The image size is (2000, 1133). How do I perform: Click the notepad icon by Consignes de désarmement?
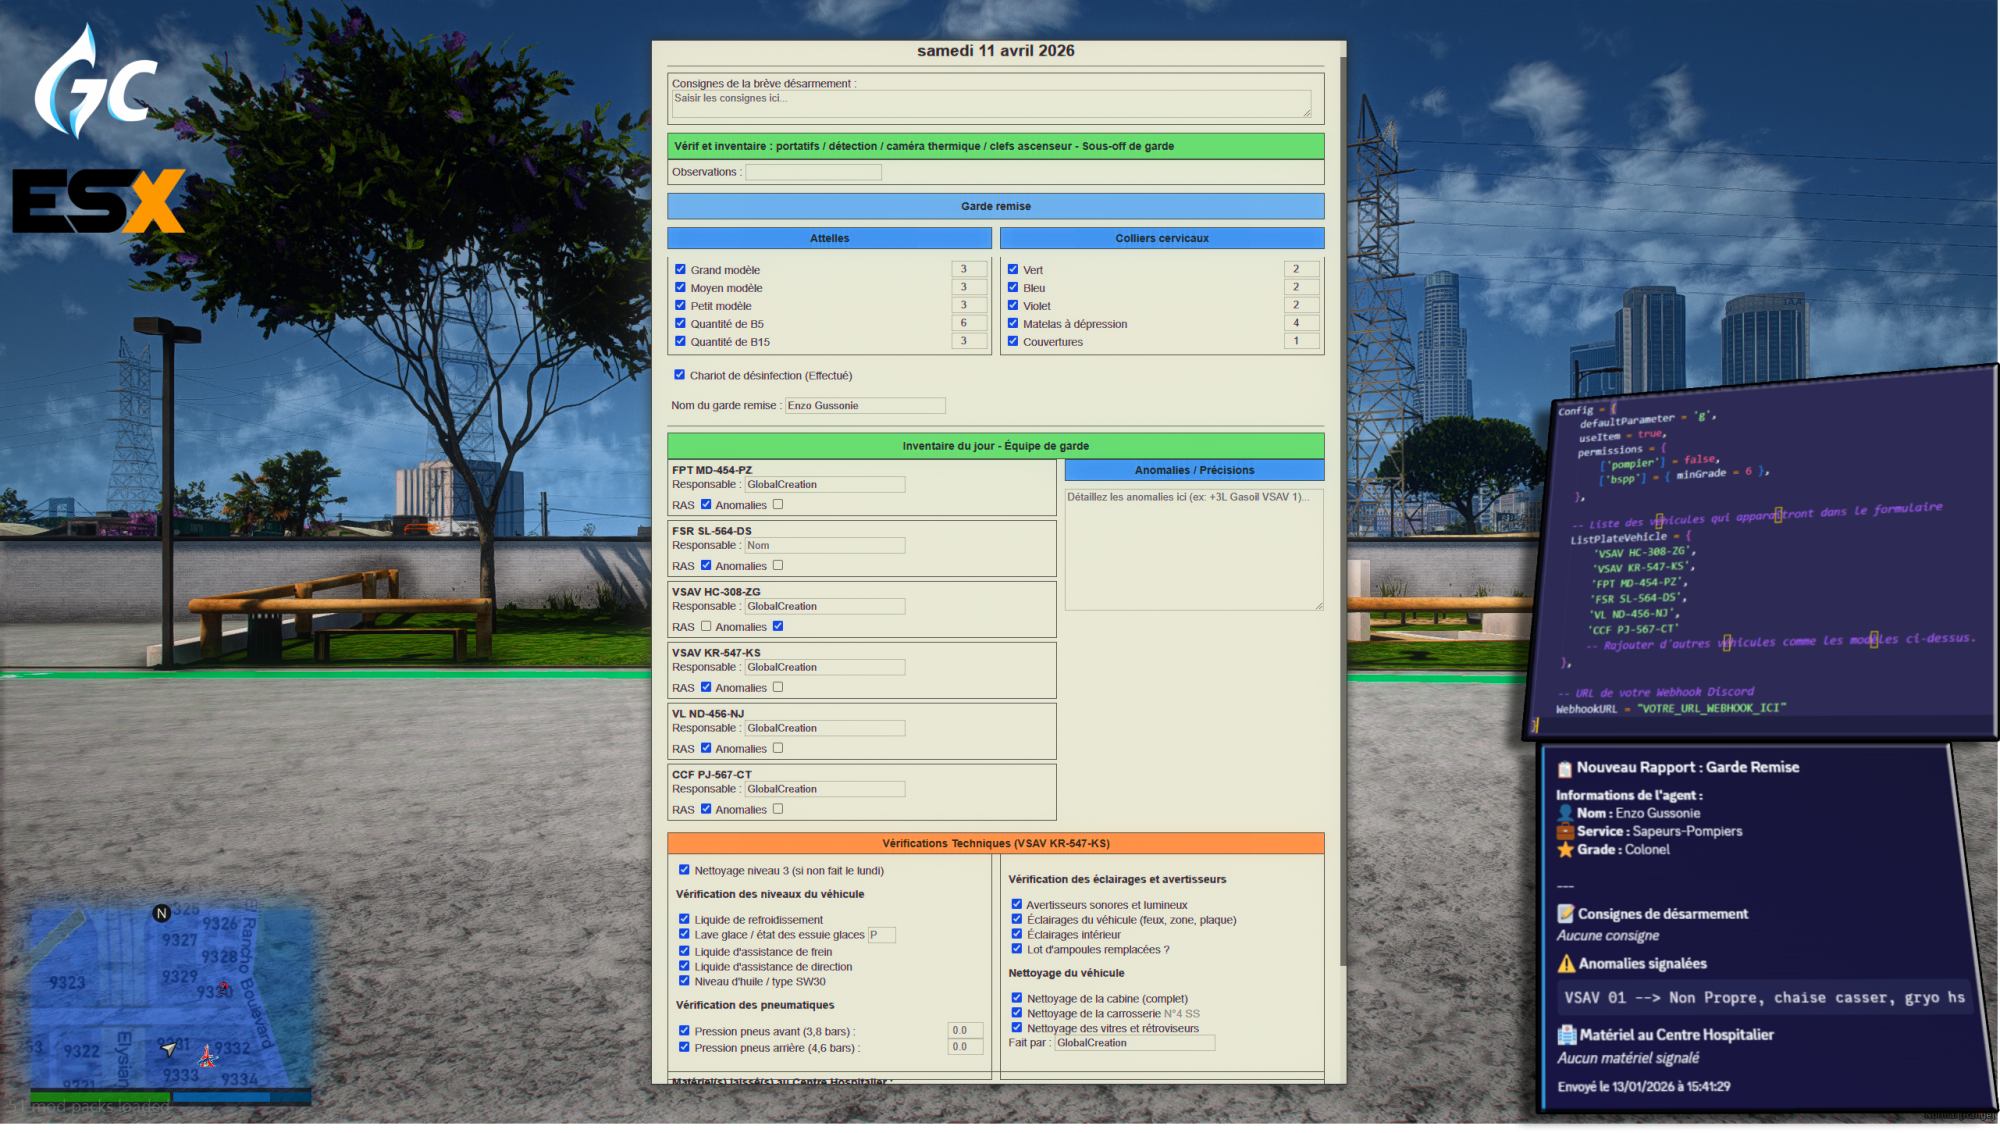(x=1566, y=914)
